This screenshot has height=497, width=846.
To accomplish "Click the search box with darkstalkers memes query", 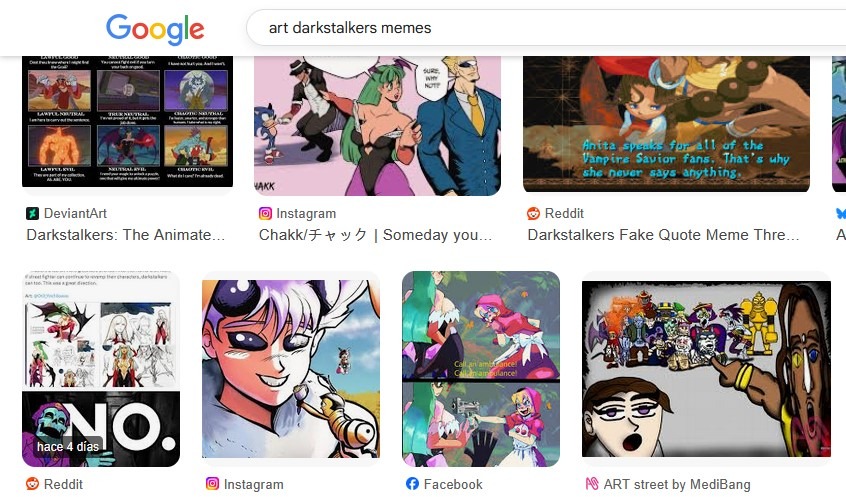I will tap(546, 28).
